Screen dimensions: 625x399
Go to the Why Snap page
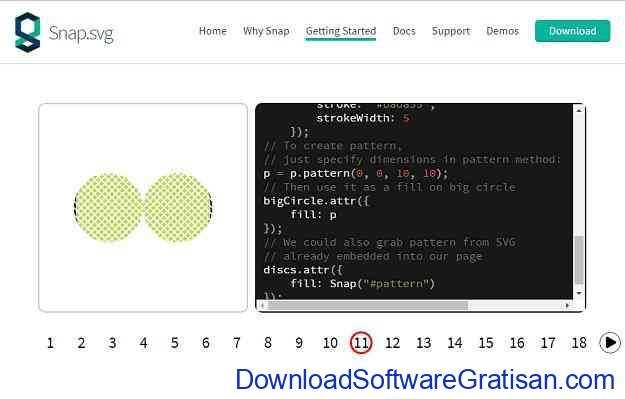coord(266,31)
